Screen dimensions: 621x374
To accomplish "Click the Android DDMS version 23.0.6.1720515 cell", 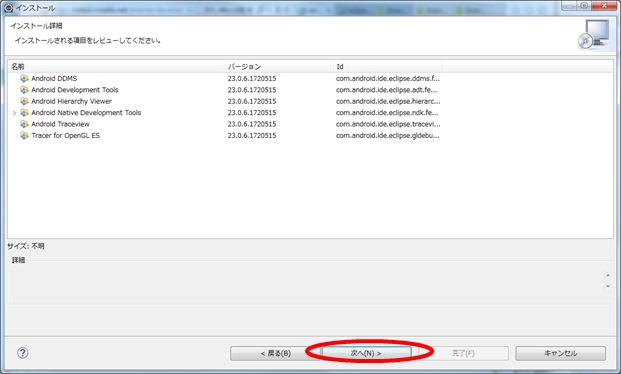I will pyautogui.click(x=252, y=78).
